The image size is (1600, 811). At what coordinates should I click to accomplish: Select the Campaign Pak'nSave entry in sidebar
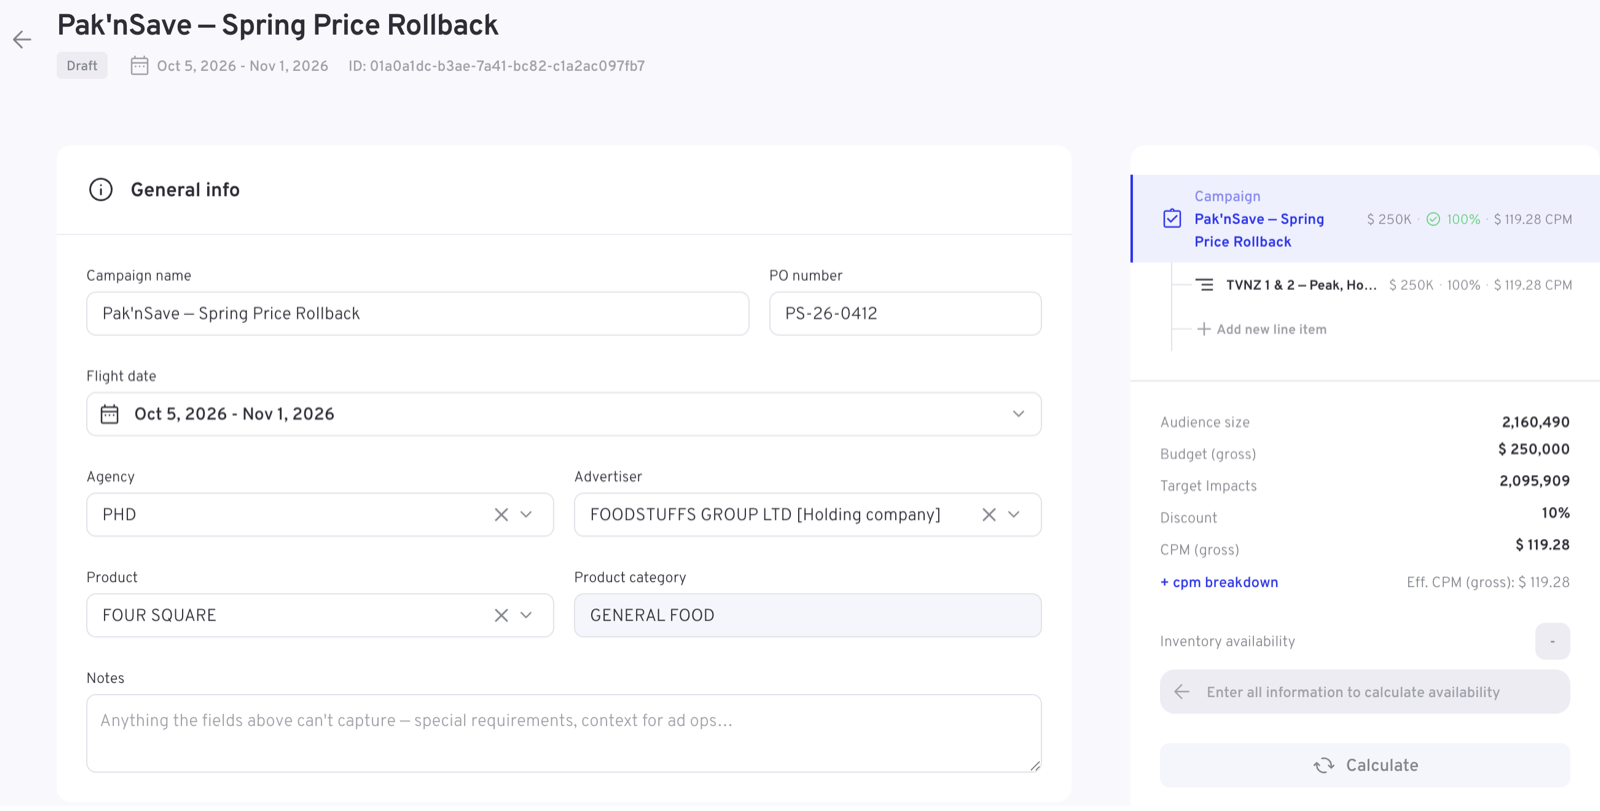[x=1366, y=219]
